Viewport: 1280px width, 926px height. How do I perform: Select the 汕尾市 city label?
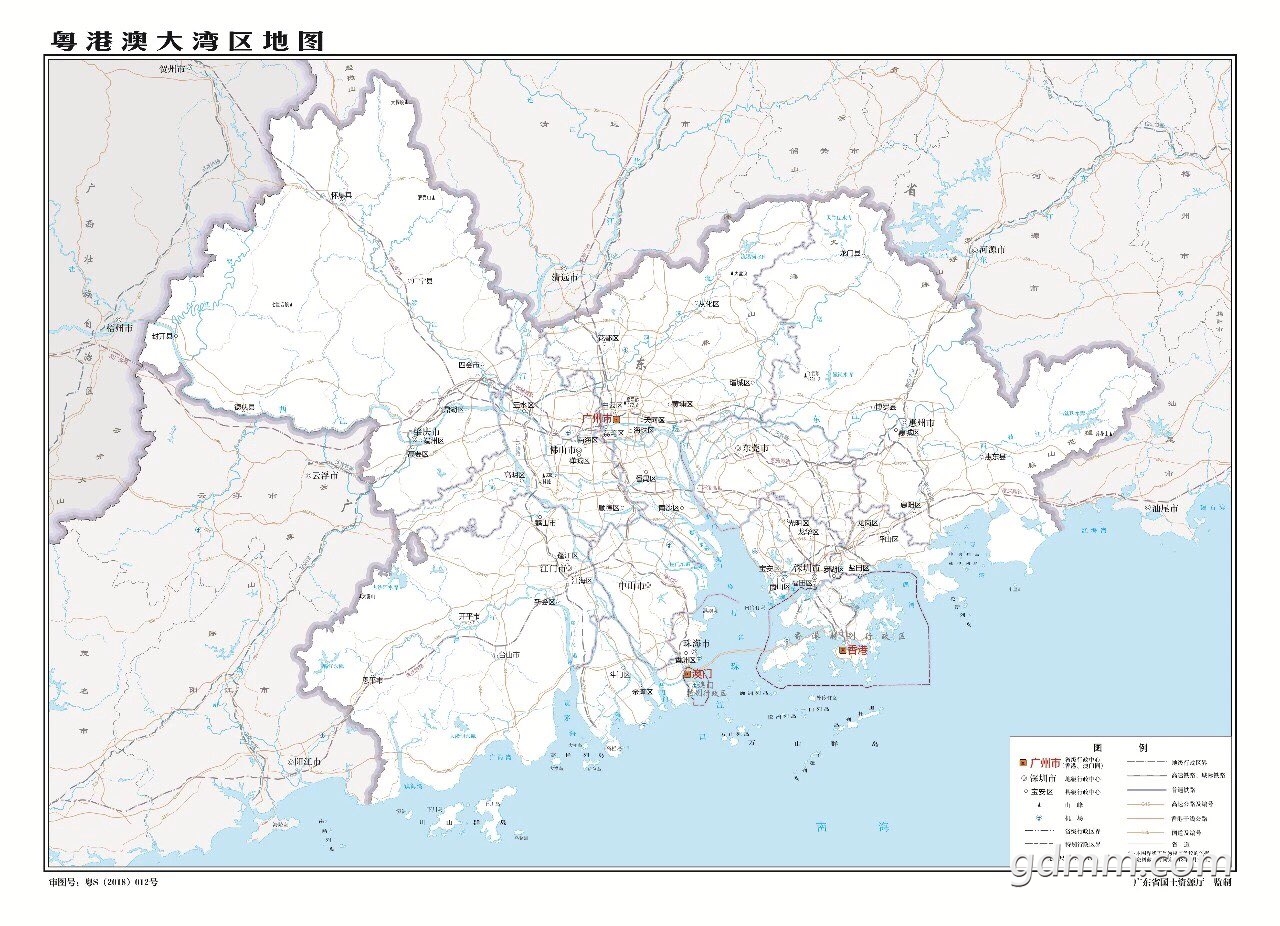[1164, 508]
